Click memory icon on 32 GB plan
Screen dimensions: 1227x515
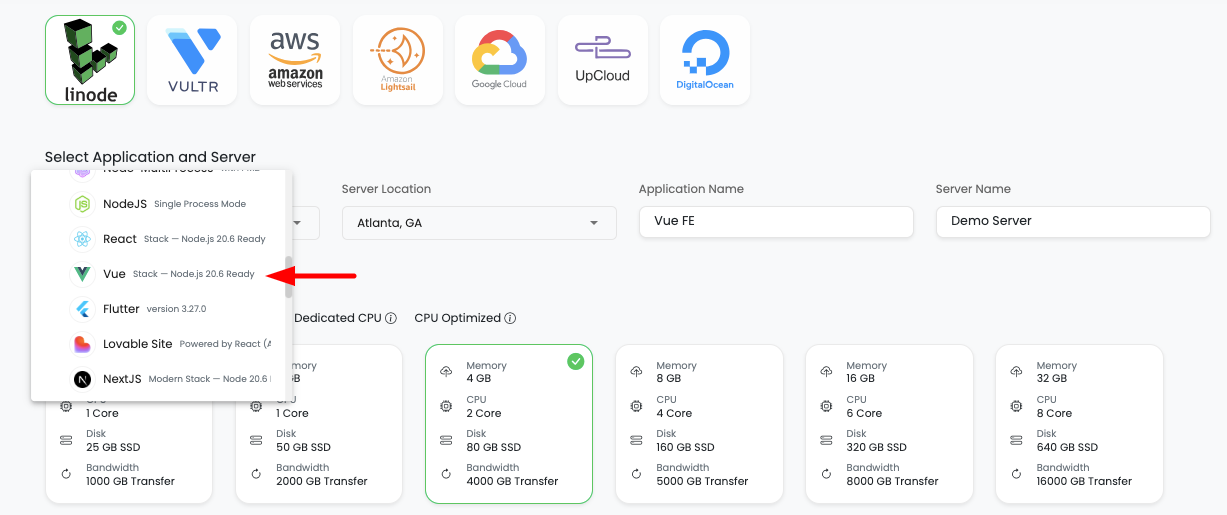pos(1016,372)
